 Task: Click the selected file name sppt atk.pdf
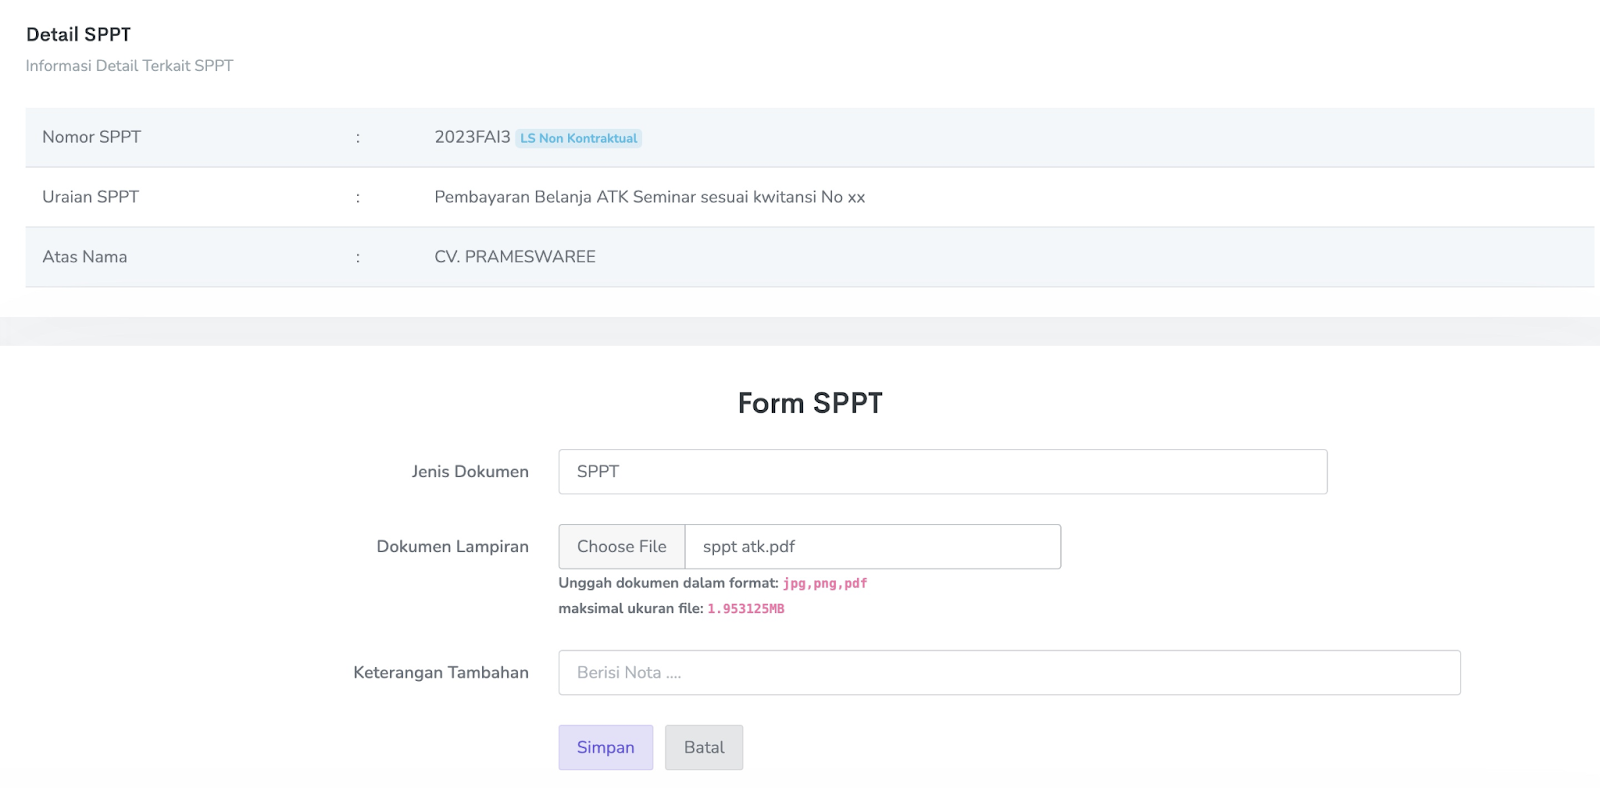coord(749,547)
